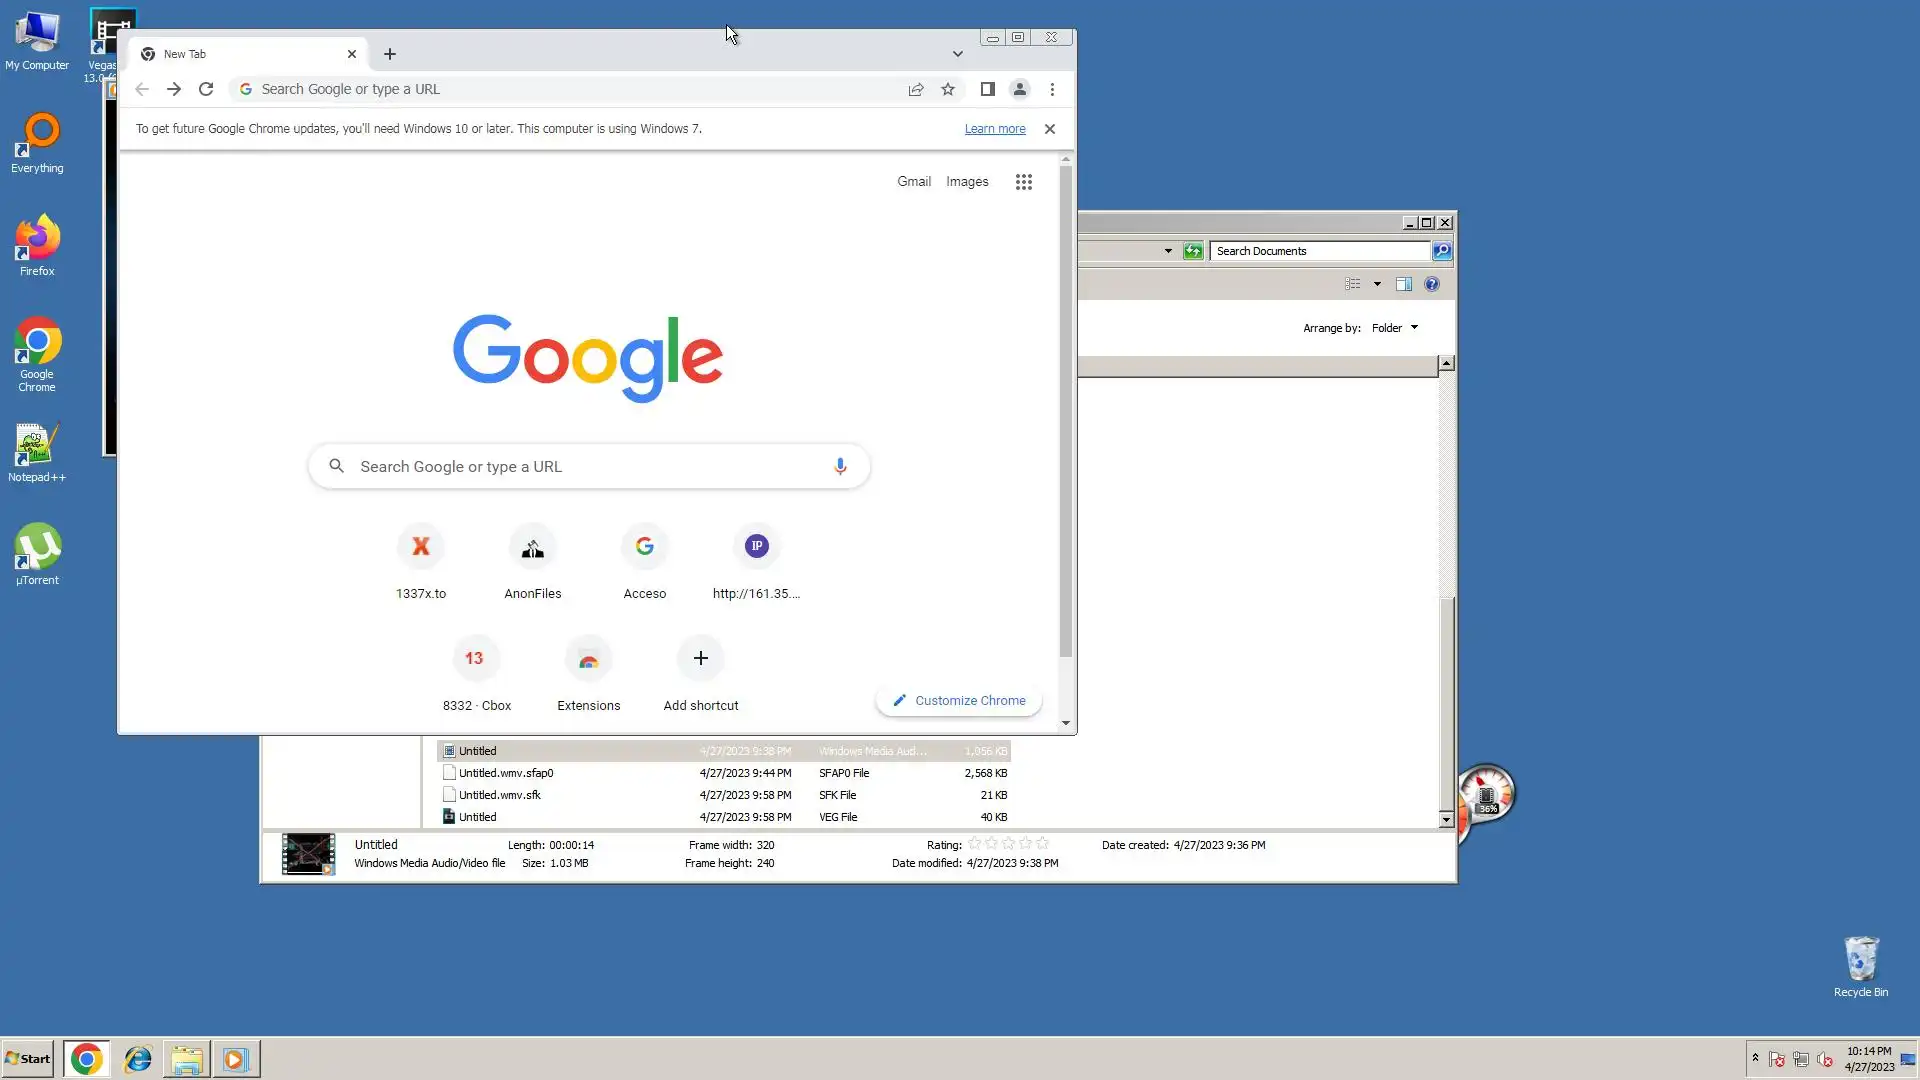Click the Learn more link
The width and height of the screenshot is (1920, 1080).
coord(994,129)
